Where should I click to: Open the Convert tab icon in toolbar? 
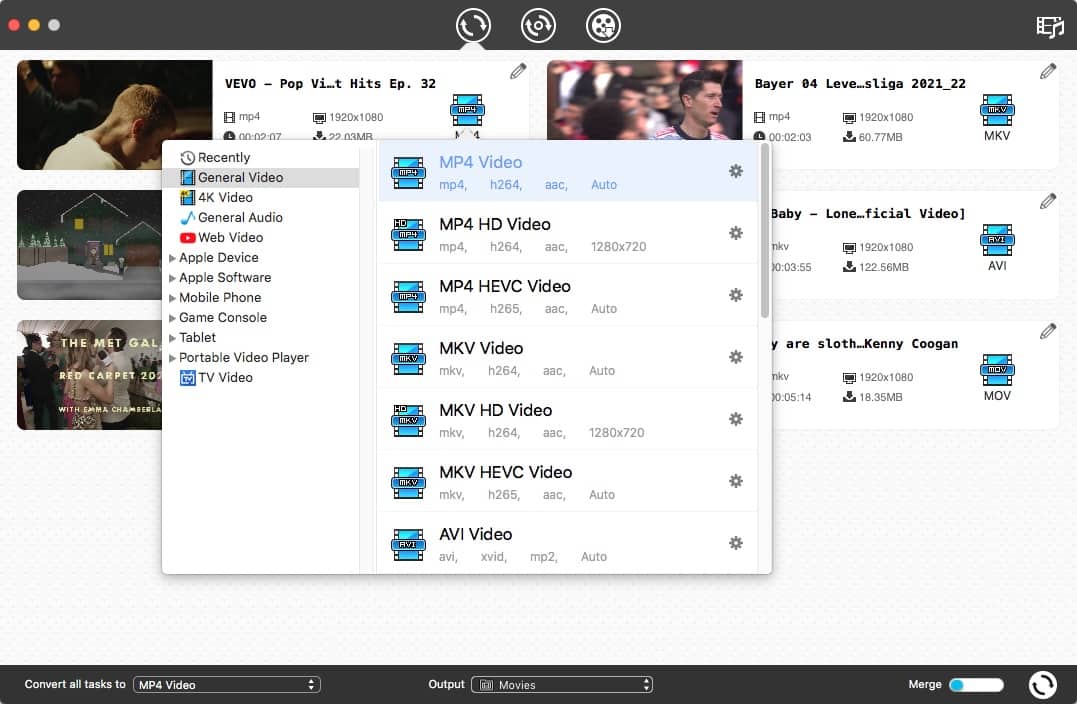(x=473, y=25)
